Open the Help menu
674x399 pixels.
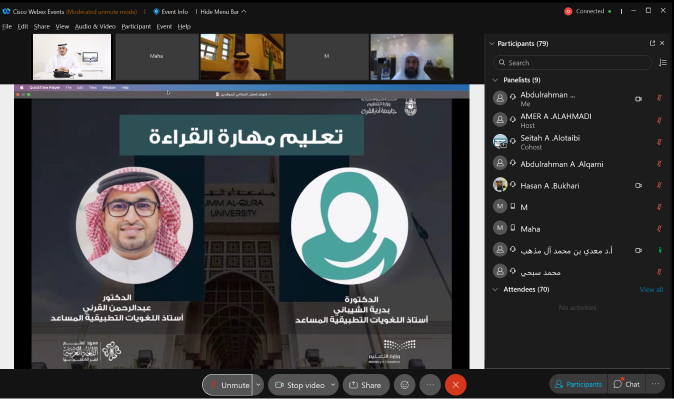click(x=184, y=27)
